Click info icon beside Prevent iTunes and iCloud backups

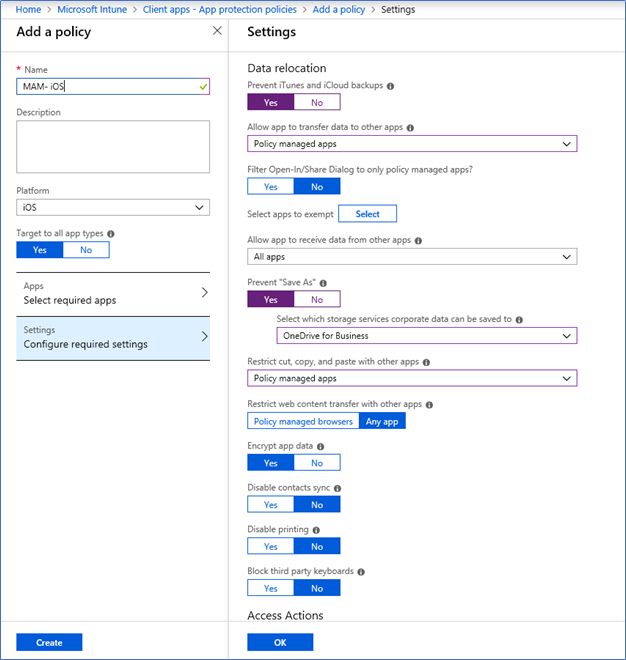point(390,86)
